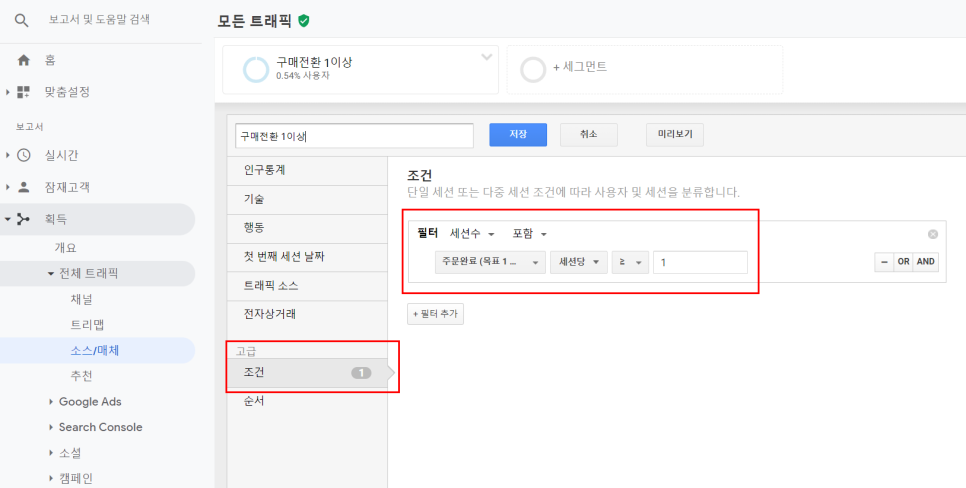Open the 세션당 scope dropdown

579,262
